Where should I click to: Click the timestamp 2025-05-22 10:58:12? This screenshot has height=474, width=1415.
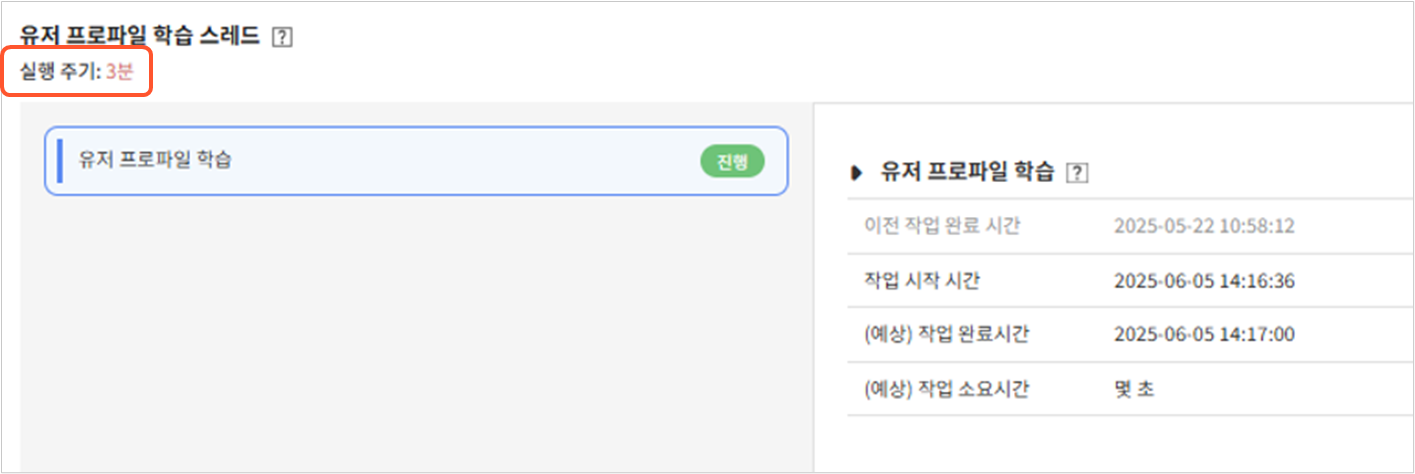1204,226
